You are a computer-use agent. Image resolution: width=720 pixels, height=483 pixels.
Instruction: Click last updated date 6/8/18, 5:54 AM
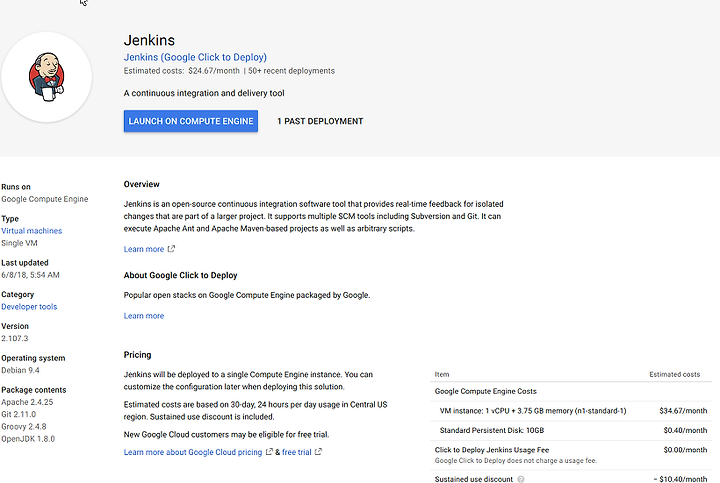pyautogui.click(x=30, y=275)
